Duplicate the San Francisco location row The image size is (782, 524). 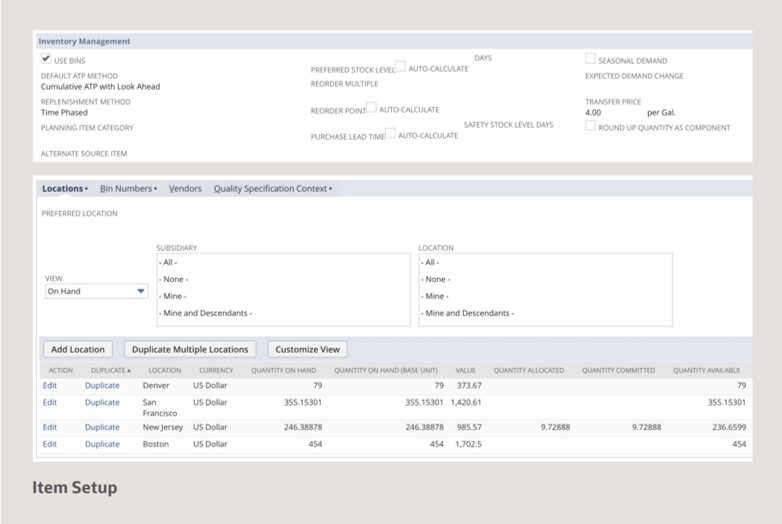(102, 402)
